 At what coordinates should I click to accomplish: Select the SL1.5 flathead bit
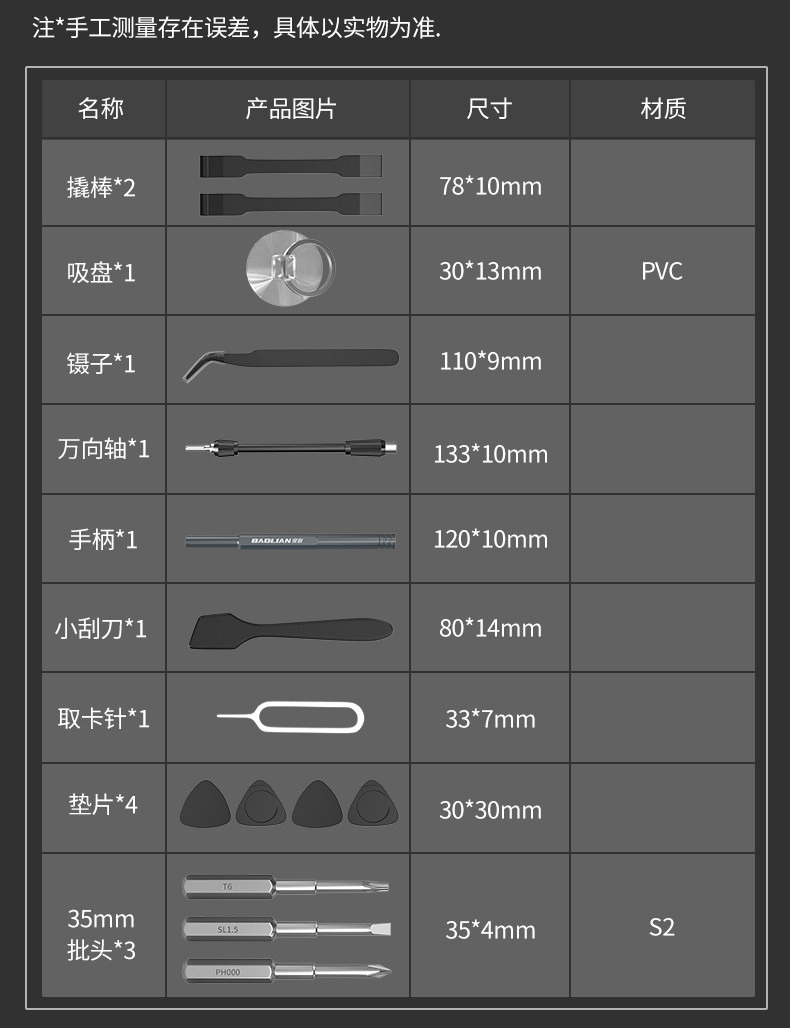pos(287,928)
